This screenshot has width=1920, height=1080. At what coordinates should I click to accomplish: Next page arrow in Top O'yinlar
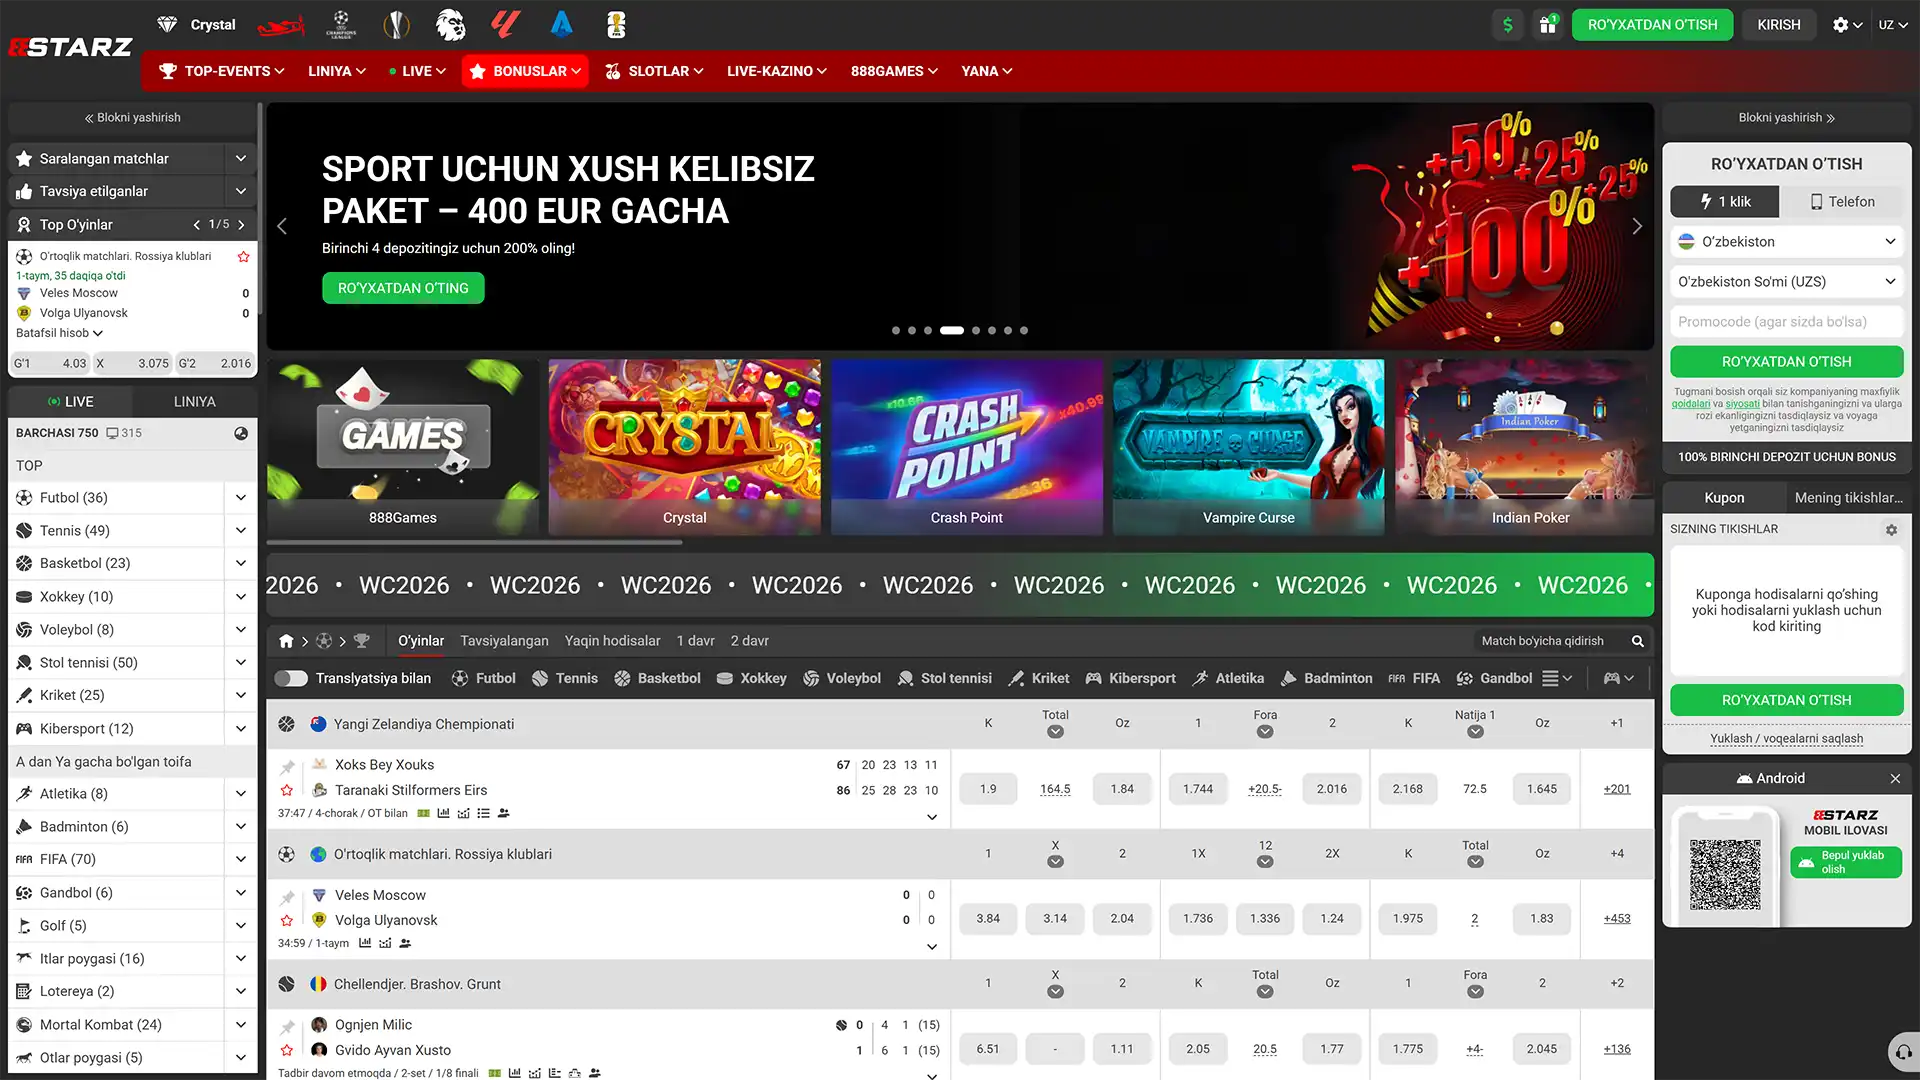(241, 225)
